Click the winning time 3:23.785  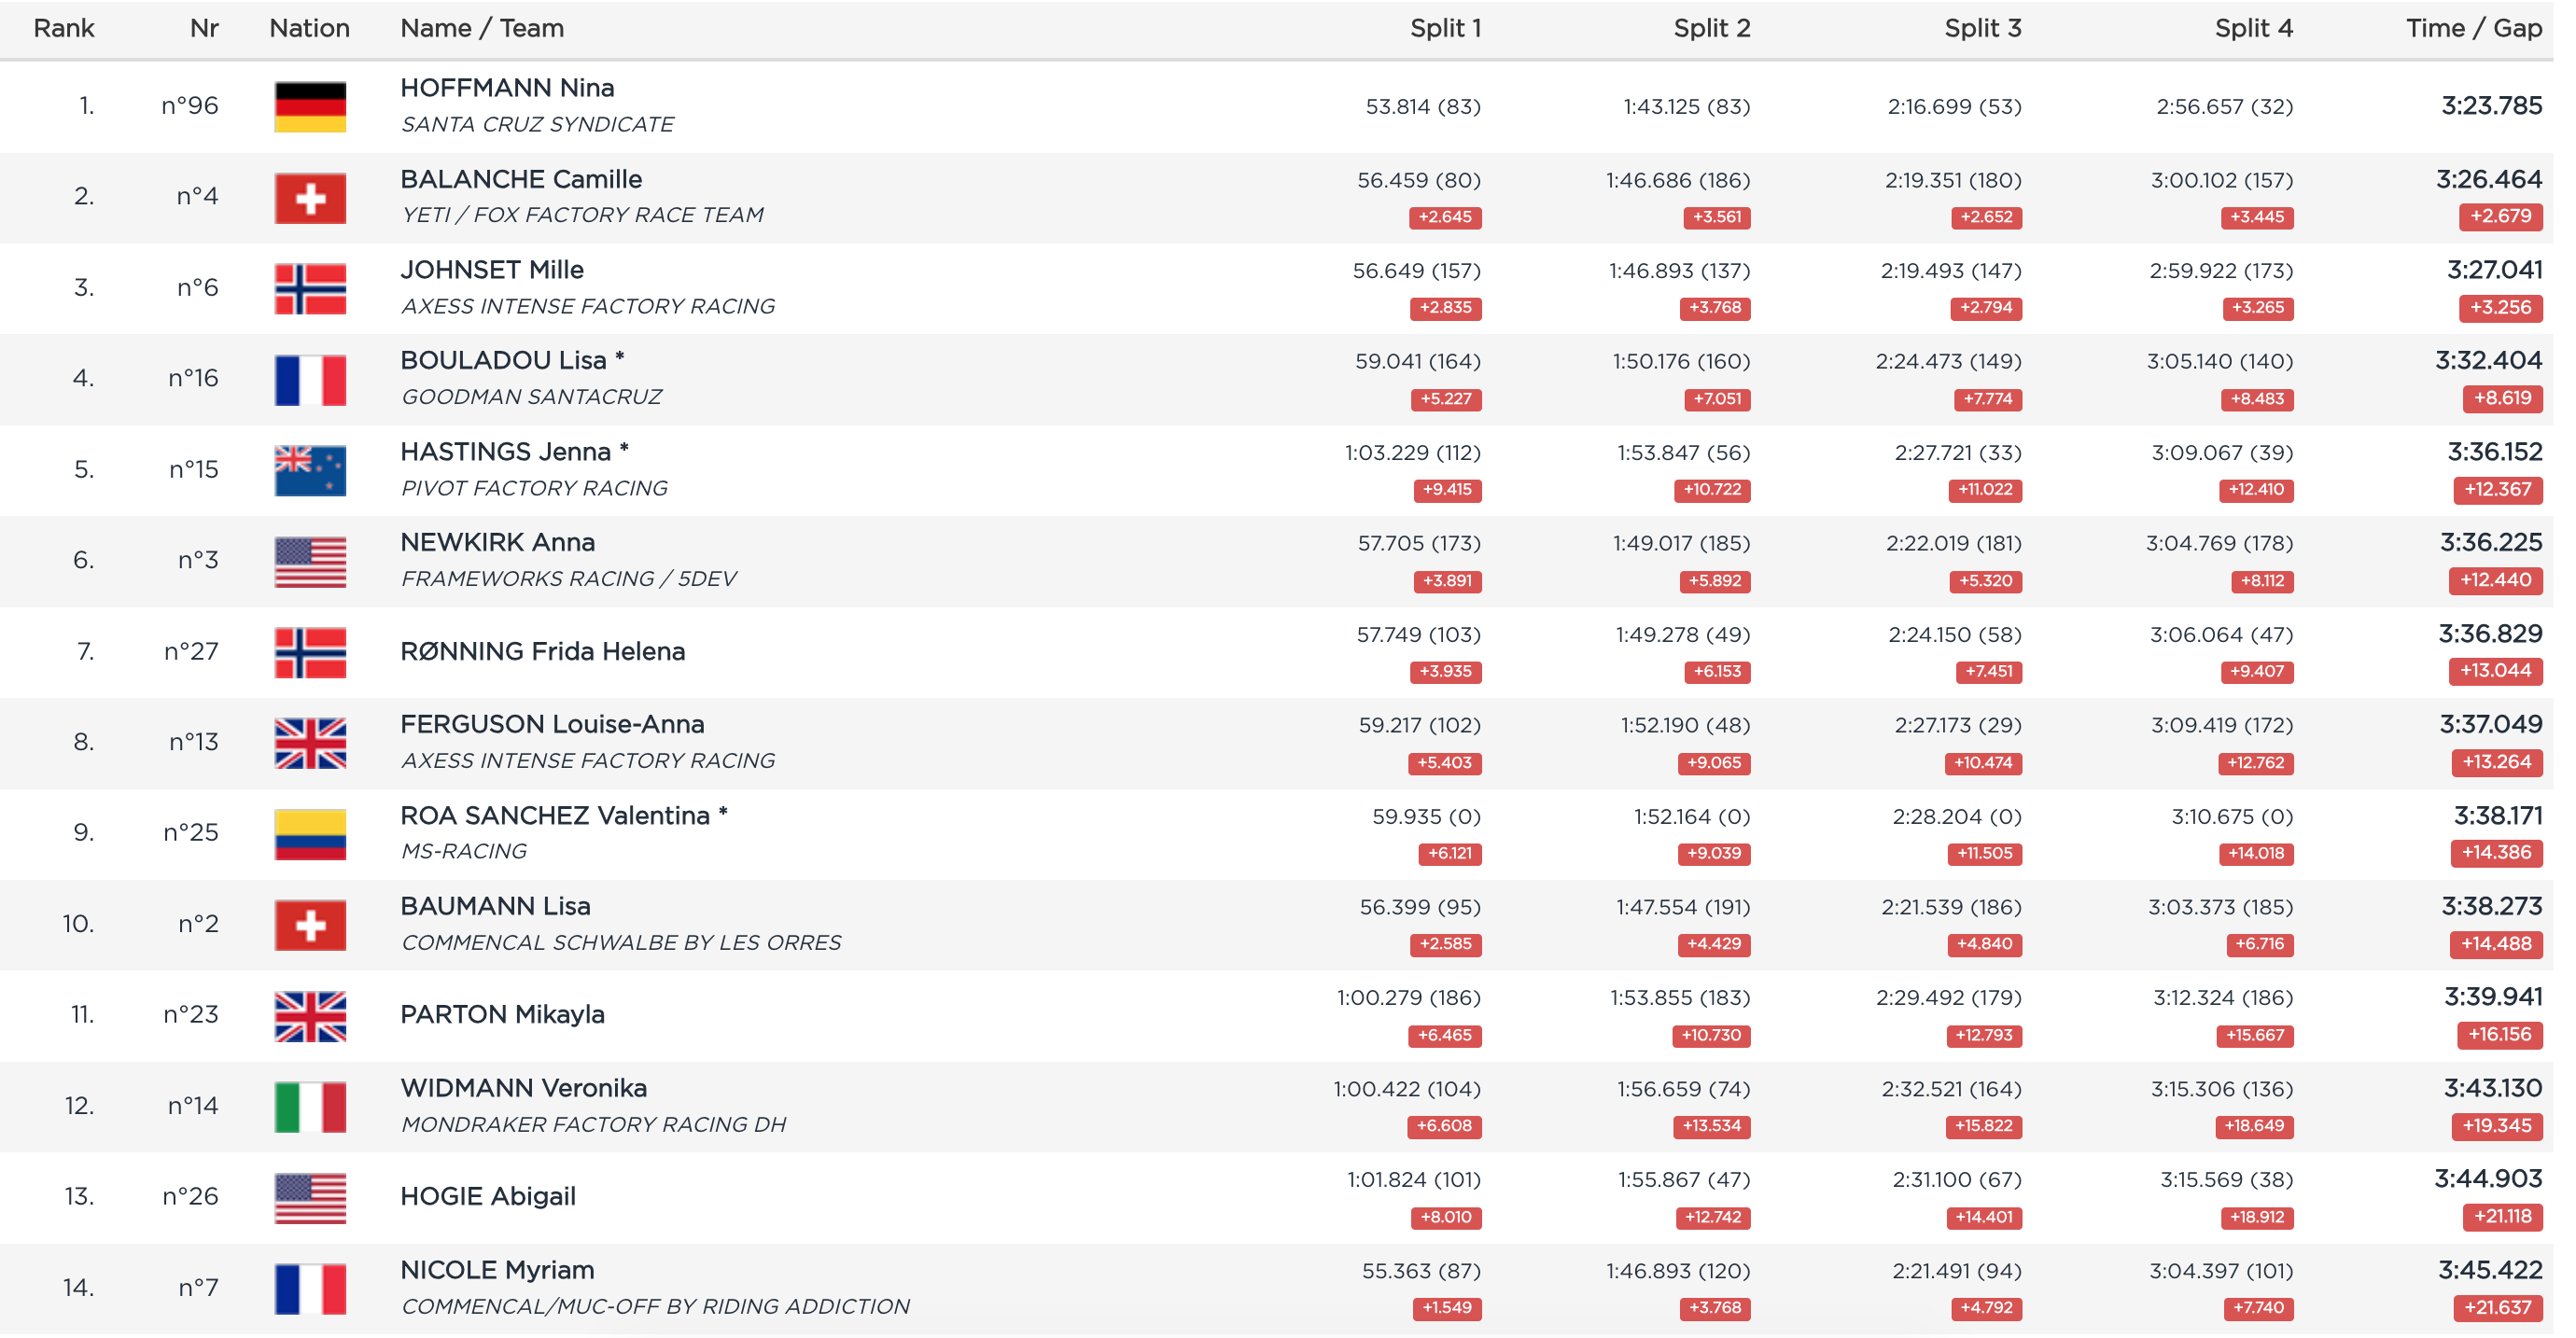2491,106
